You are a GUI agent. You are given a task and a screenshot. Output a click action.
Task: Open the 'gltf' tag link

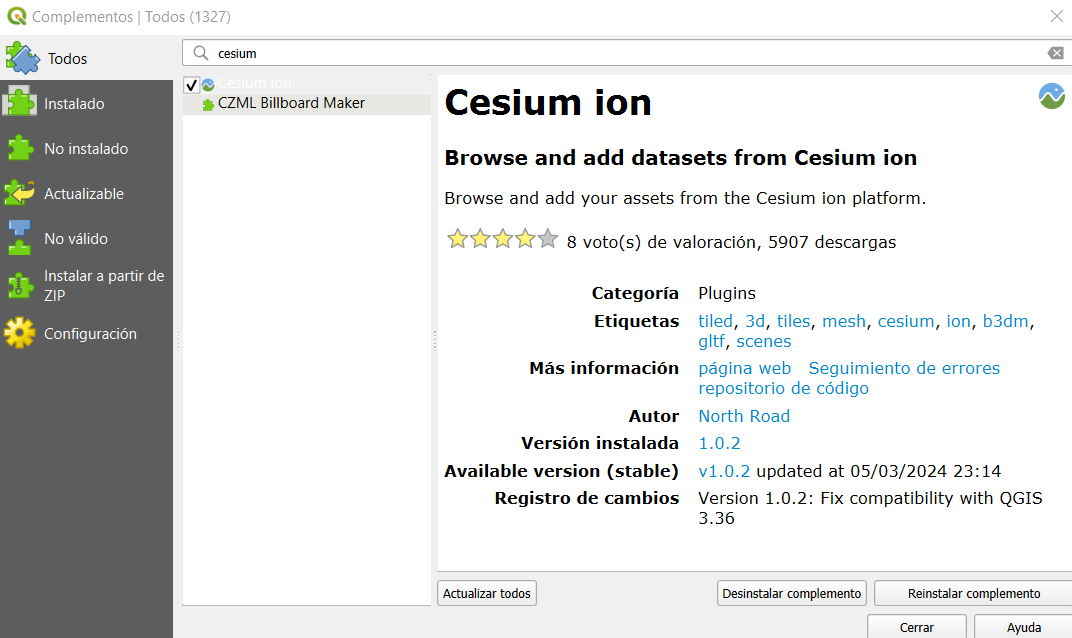[711, 341]
